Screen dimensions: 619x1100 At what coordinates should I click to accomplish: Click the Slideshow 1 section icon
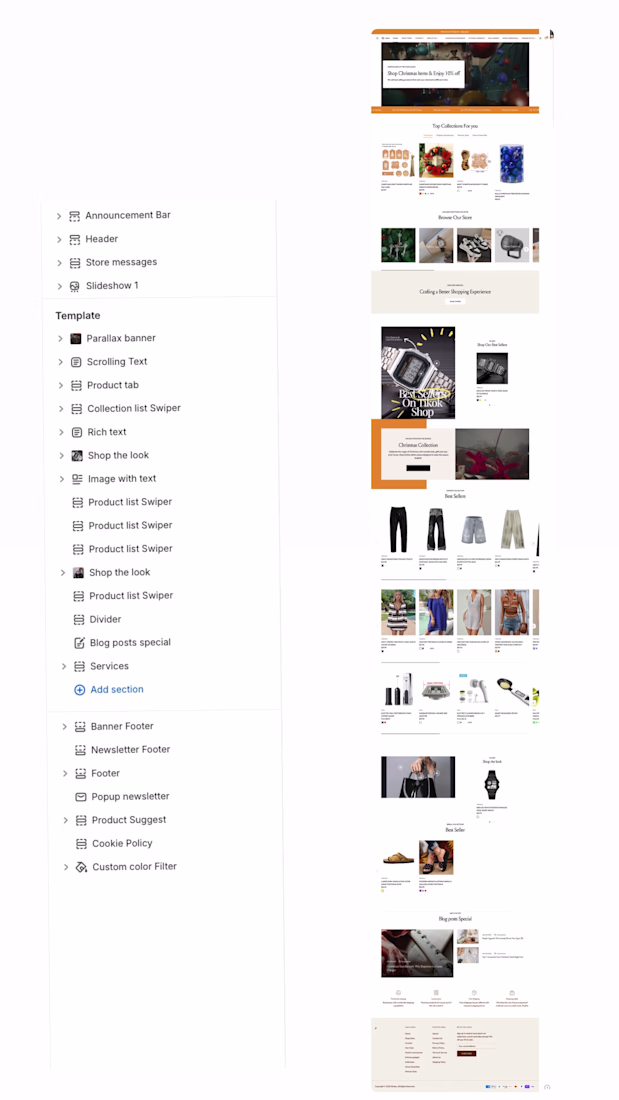pyautogui.click(x=74, y=286)
